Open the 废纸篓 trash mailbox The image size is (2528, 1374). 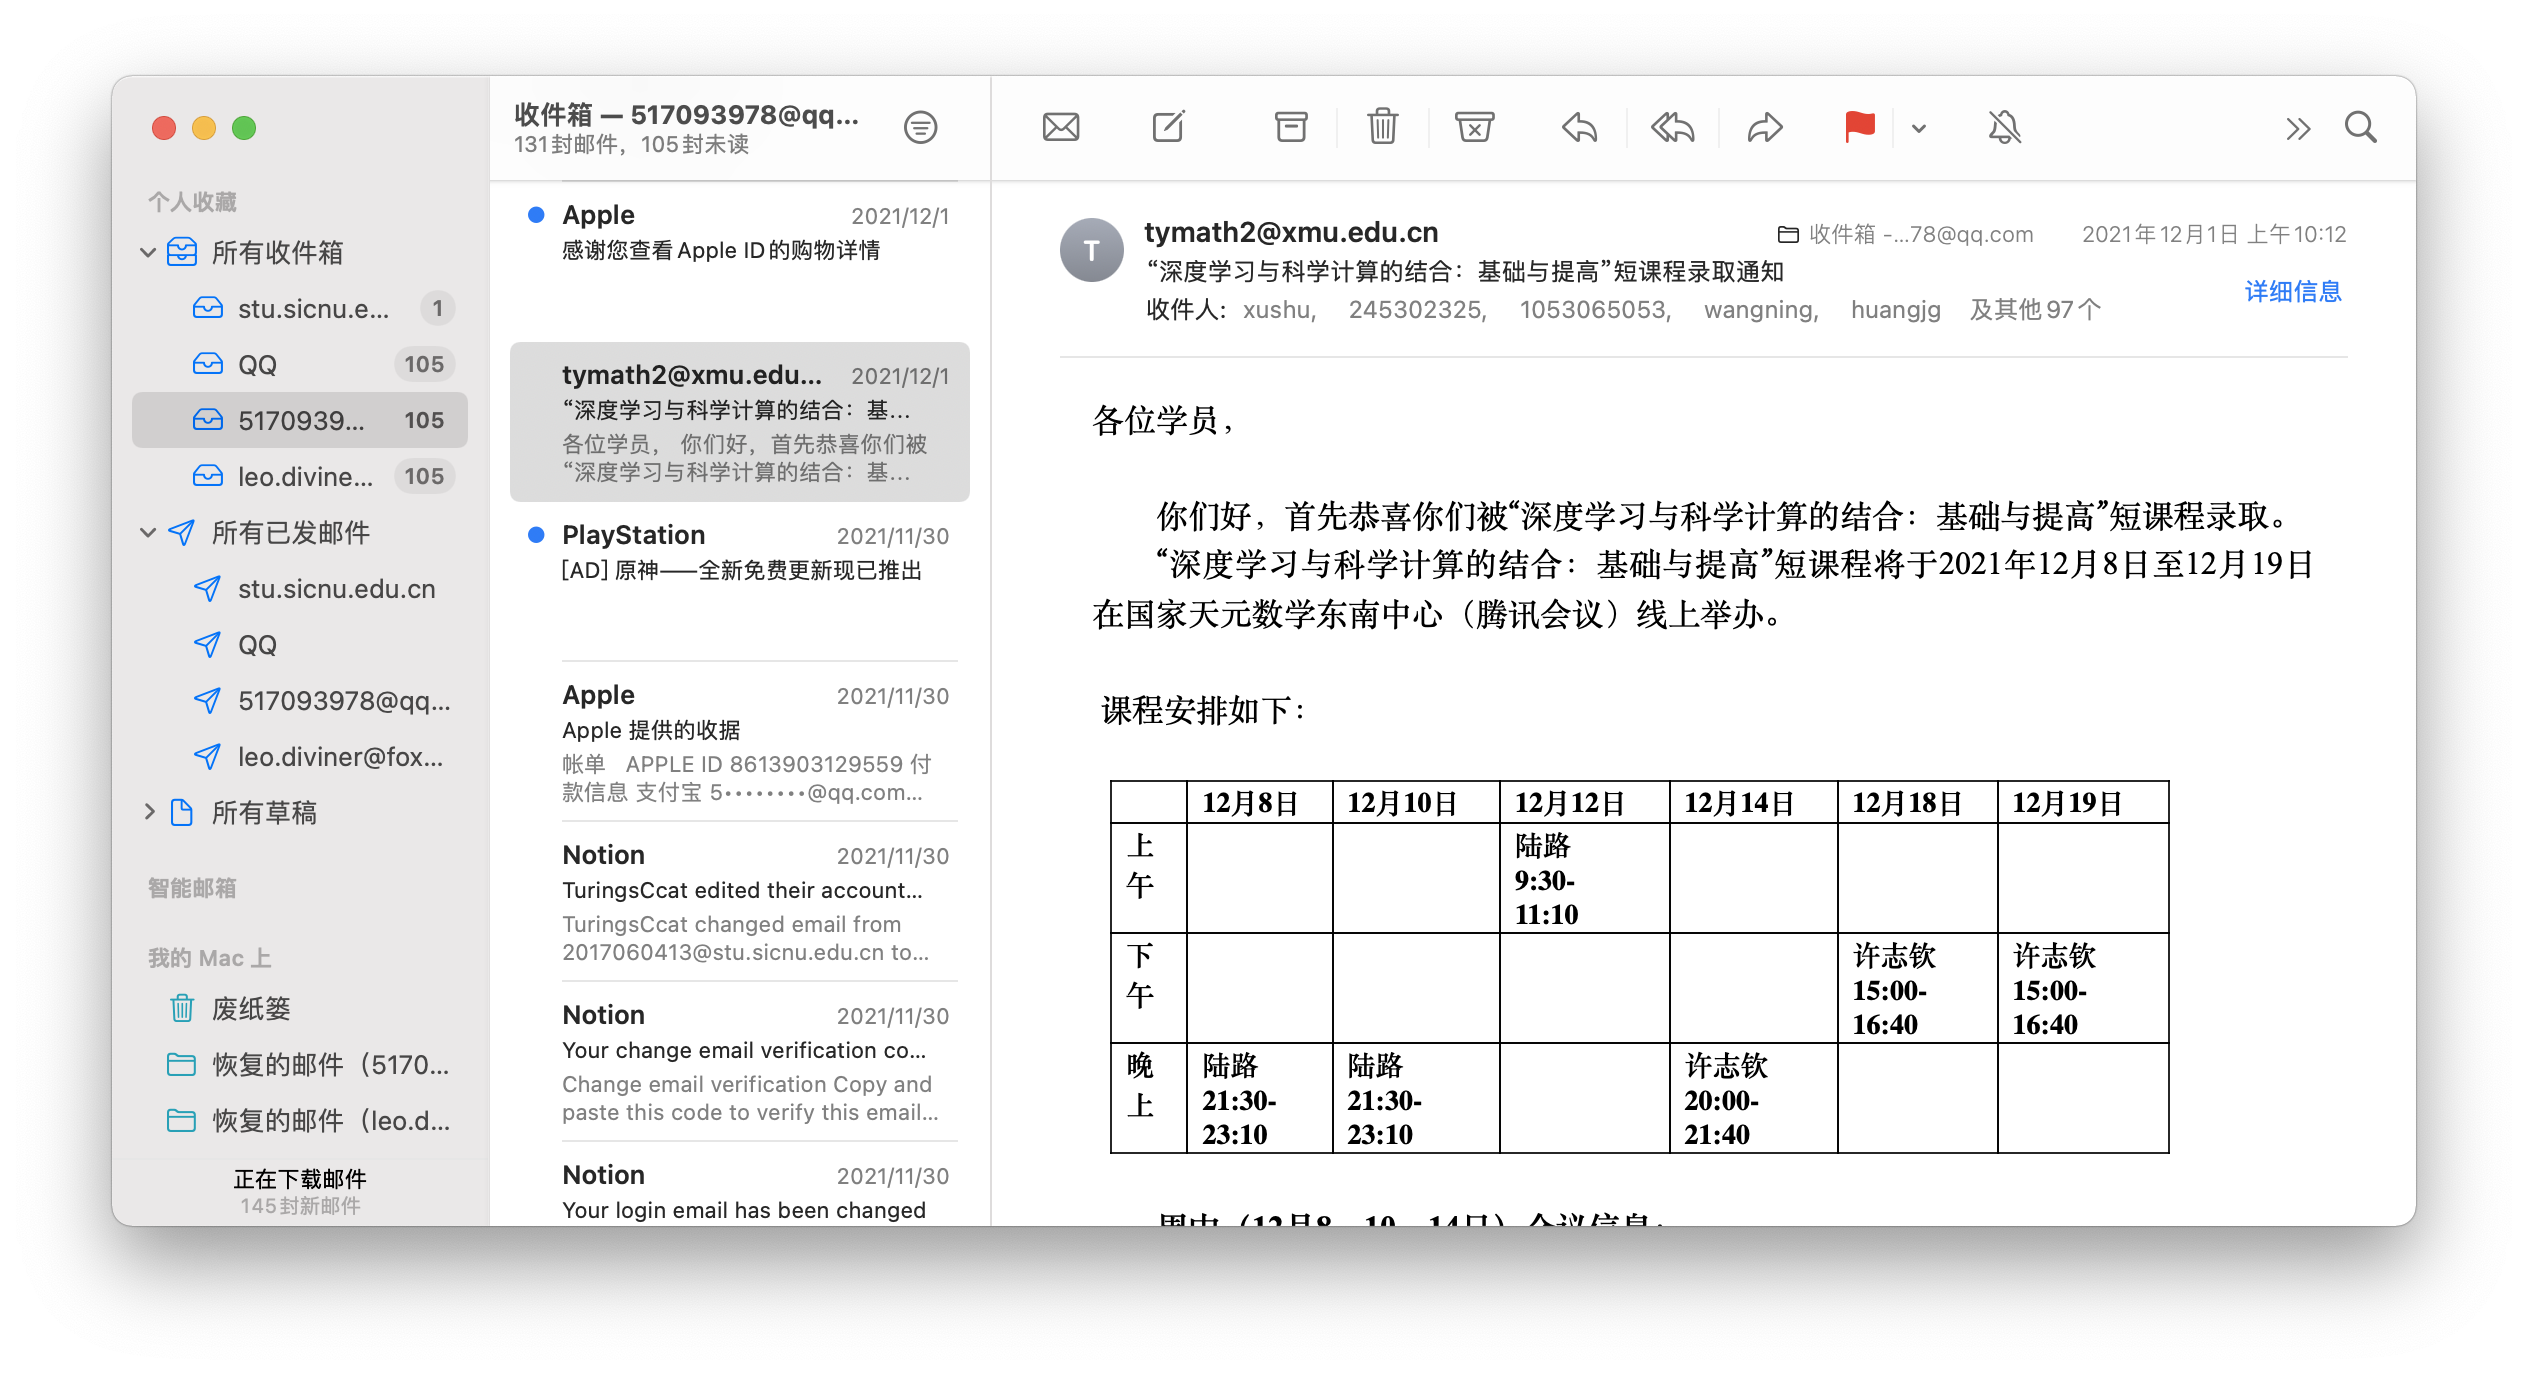(250, 1008)
